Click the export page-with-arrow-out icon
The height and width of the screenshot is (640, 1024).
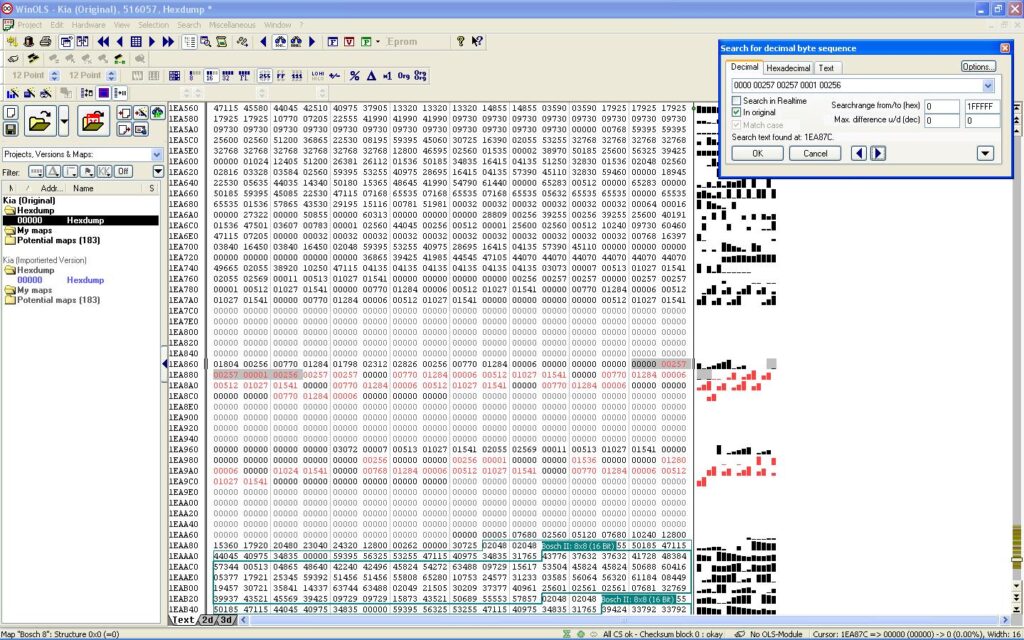pyautogui.click(x=124, y=129)
